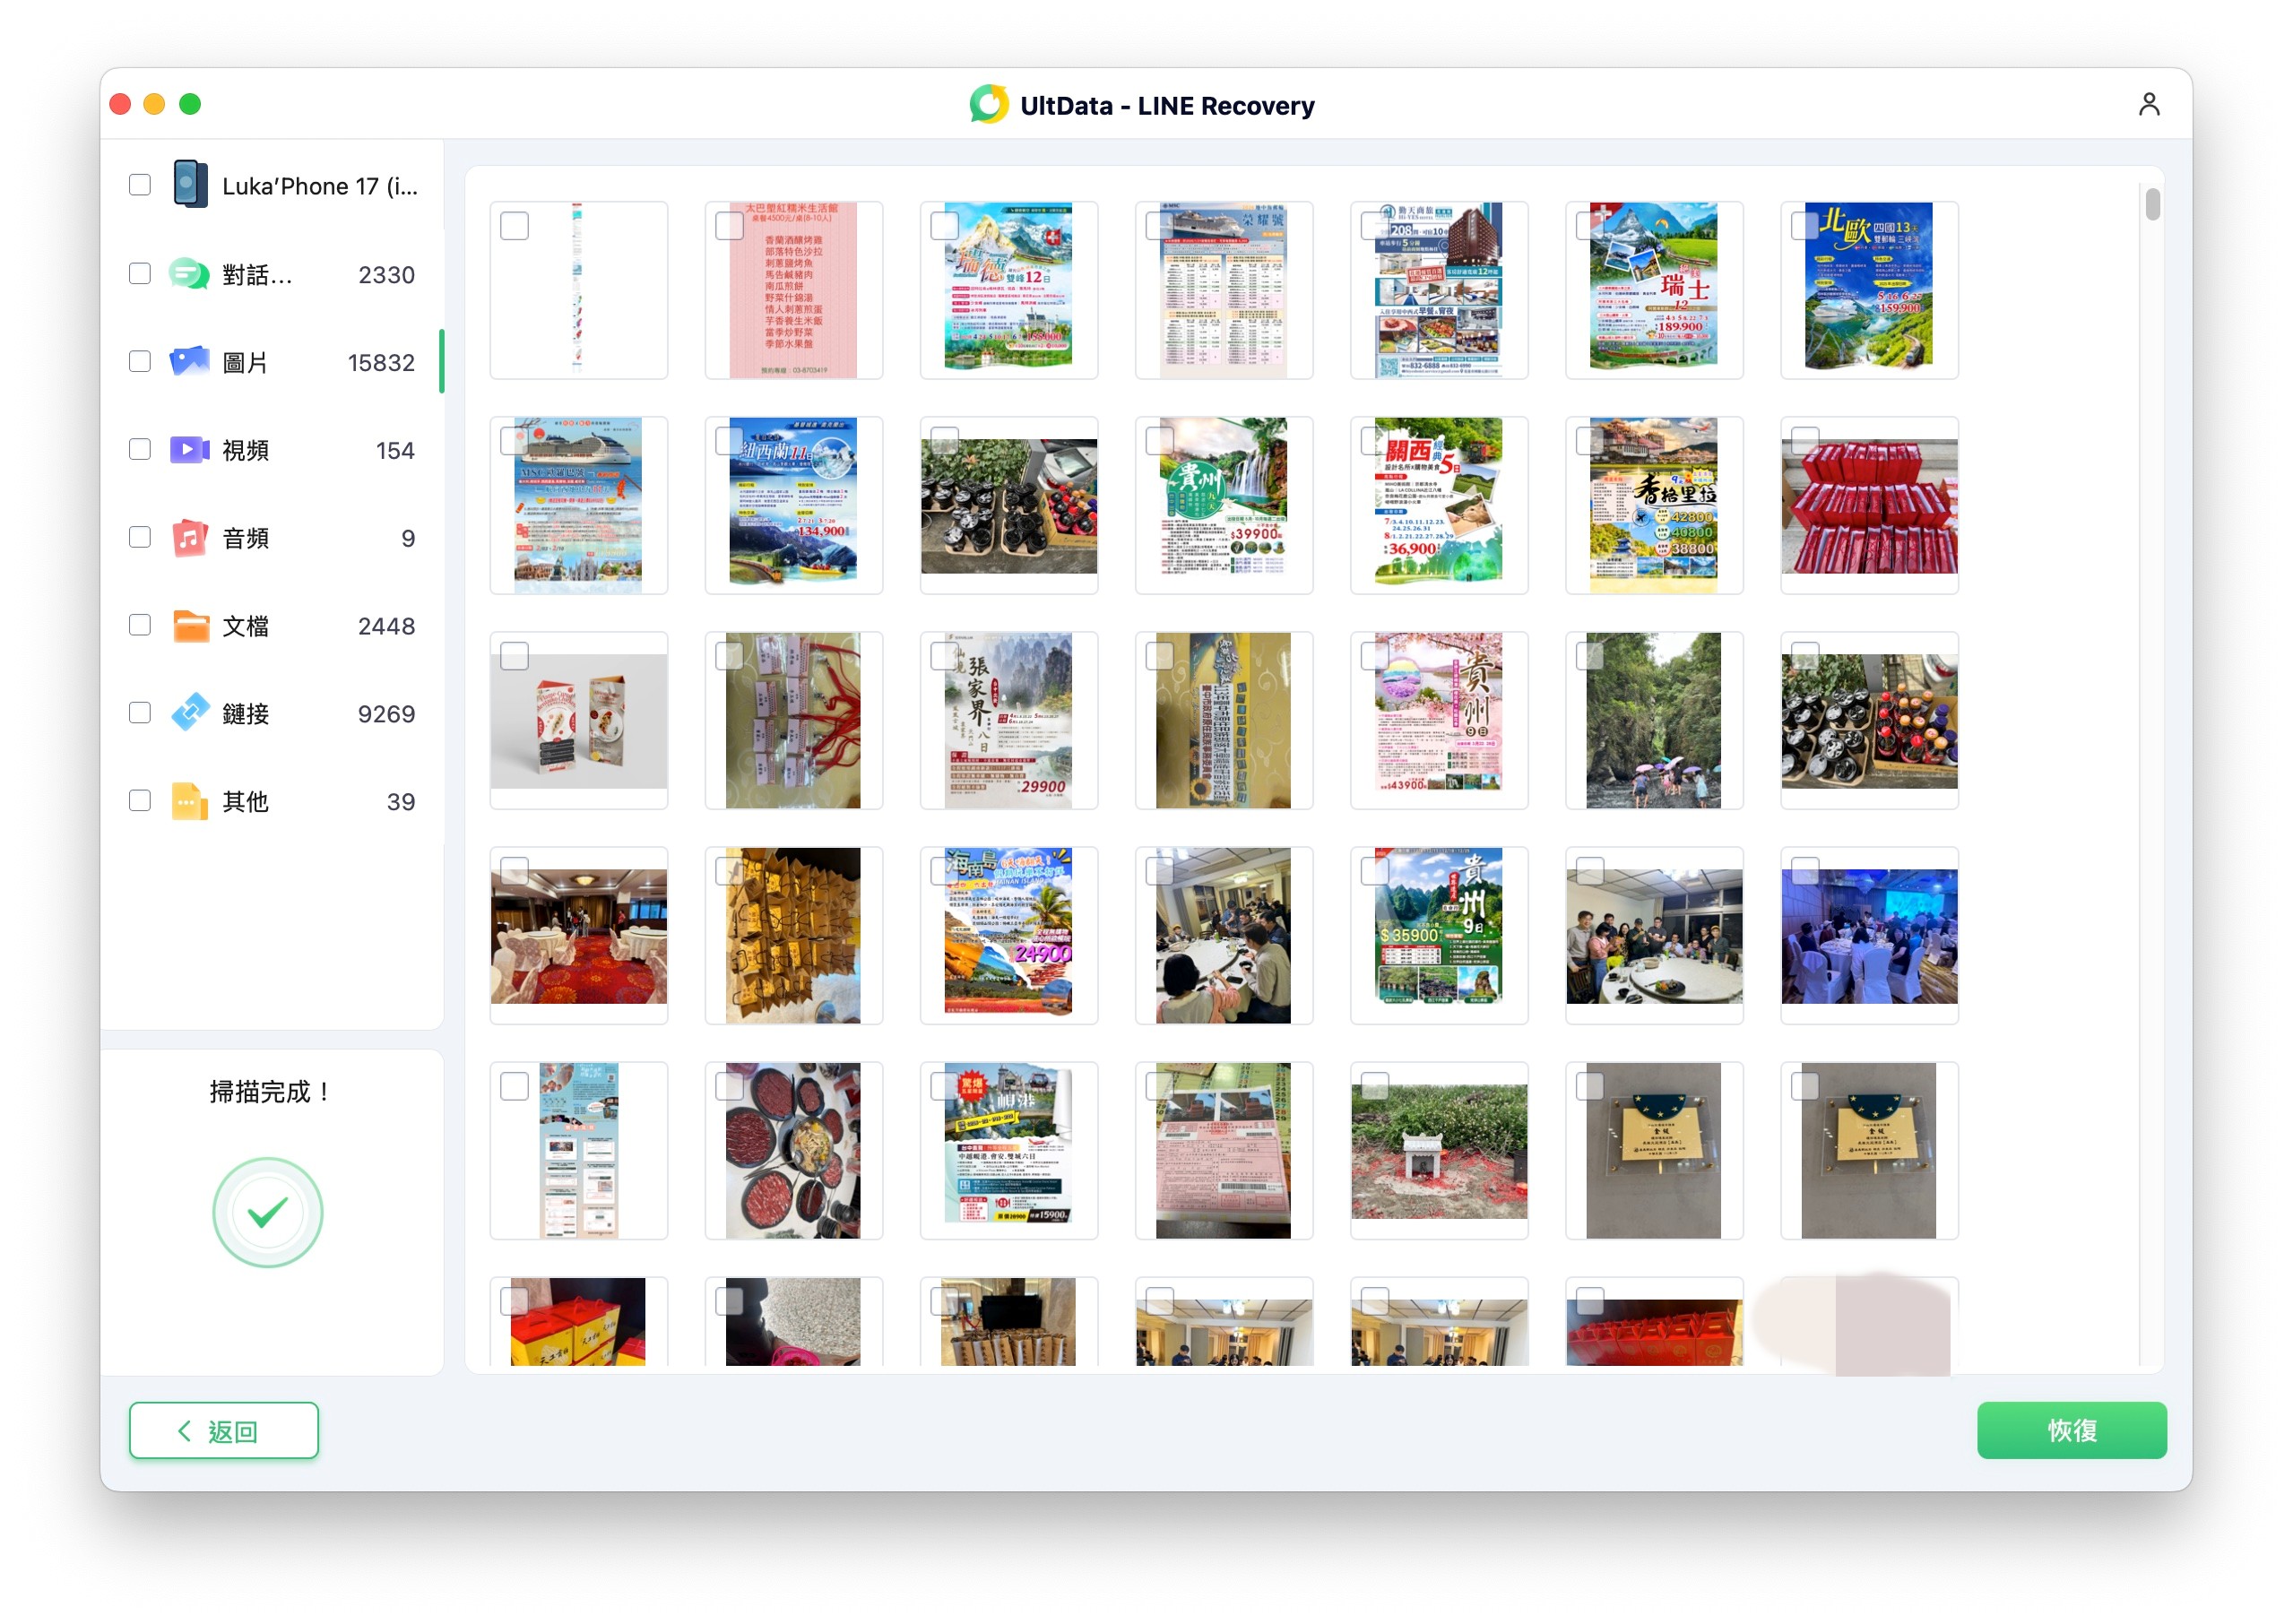Viewport: 2293px width, 1624px height.
Task: Select the 圖片 photos icon
Action: (x=189, y=361)
